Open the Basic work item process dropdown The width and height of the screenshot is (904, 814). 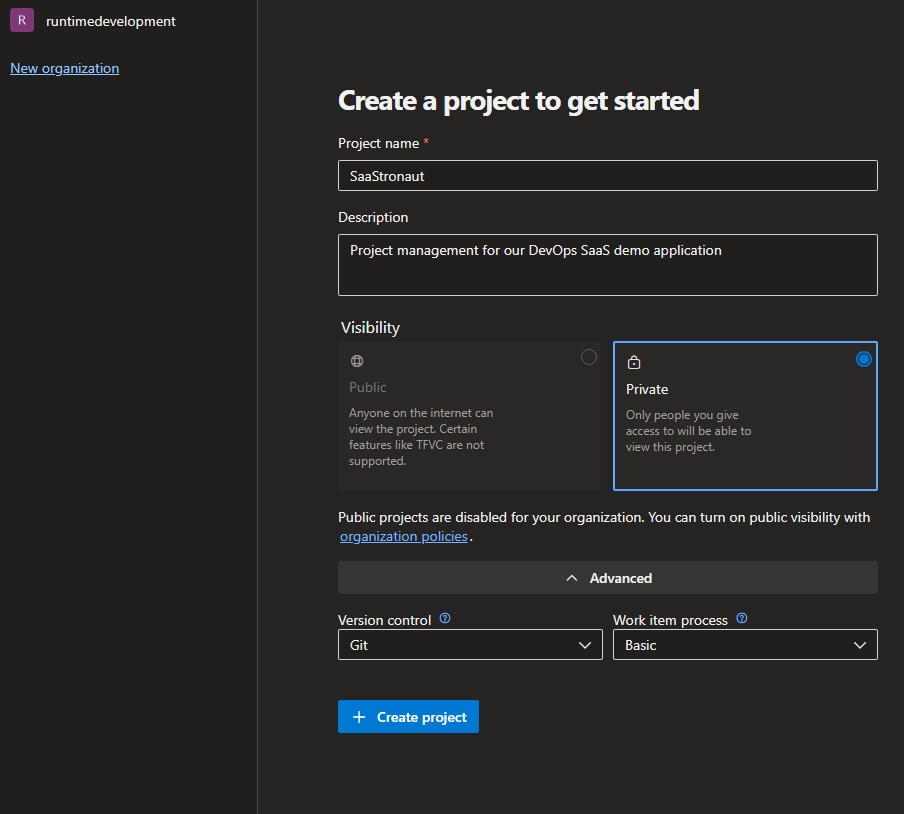(x=745, y=645)
